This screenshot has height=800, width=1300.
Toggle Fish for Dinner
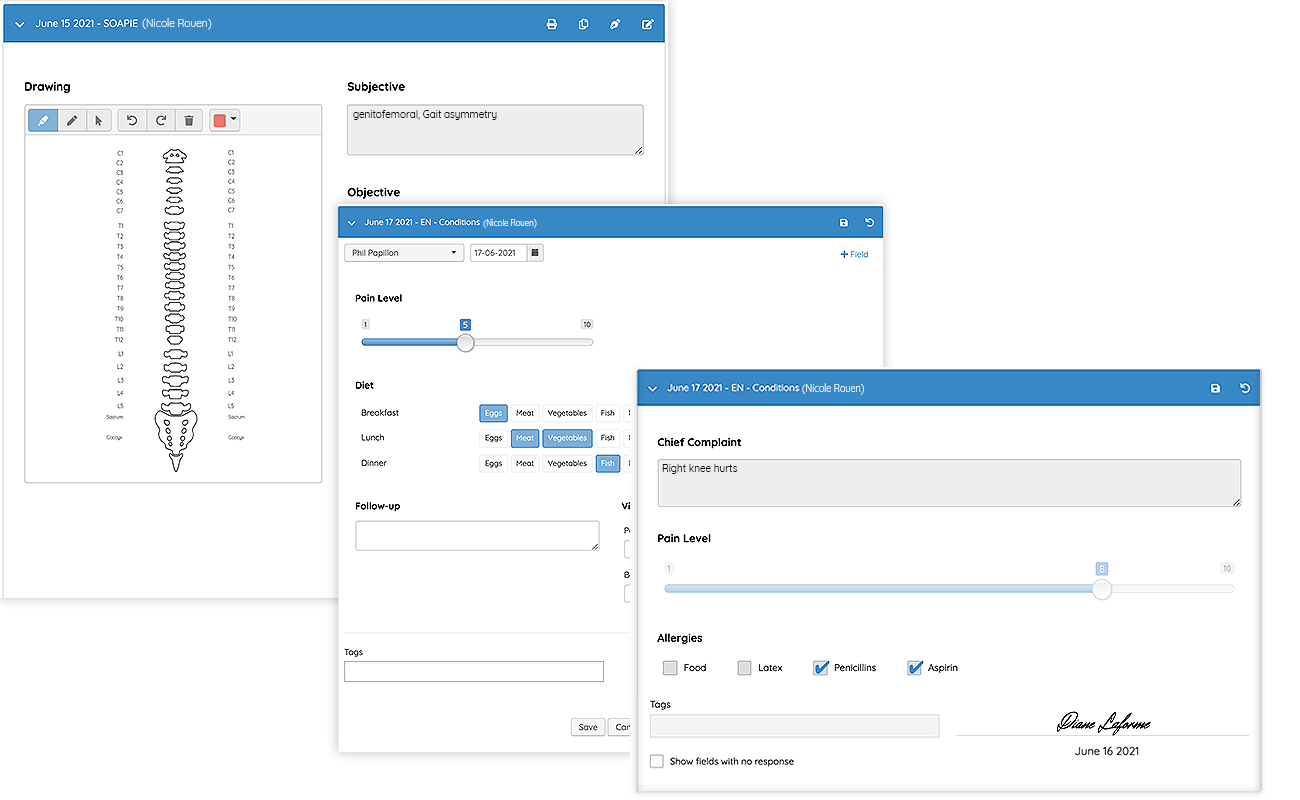click(x=607, y=464)
